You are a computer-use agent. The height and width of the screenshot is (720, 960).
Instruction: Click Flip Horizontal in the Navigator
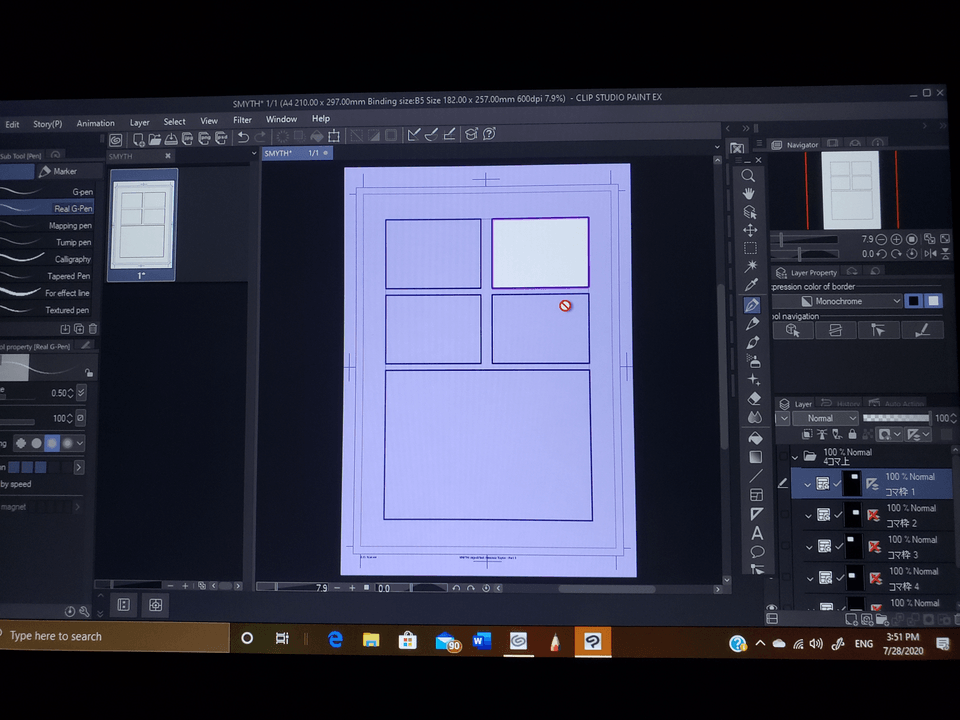(930, 253)
